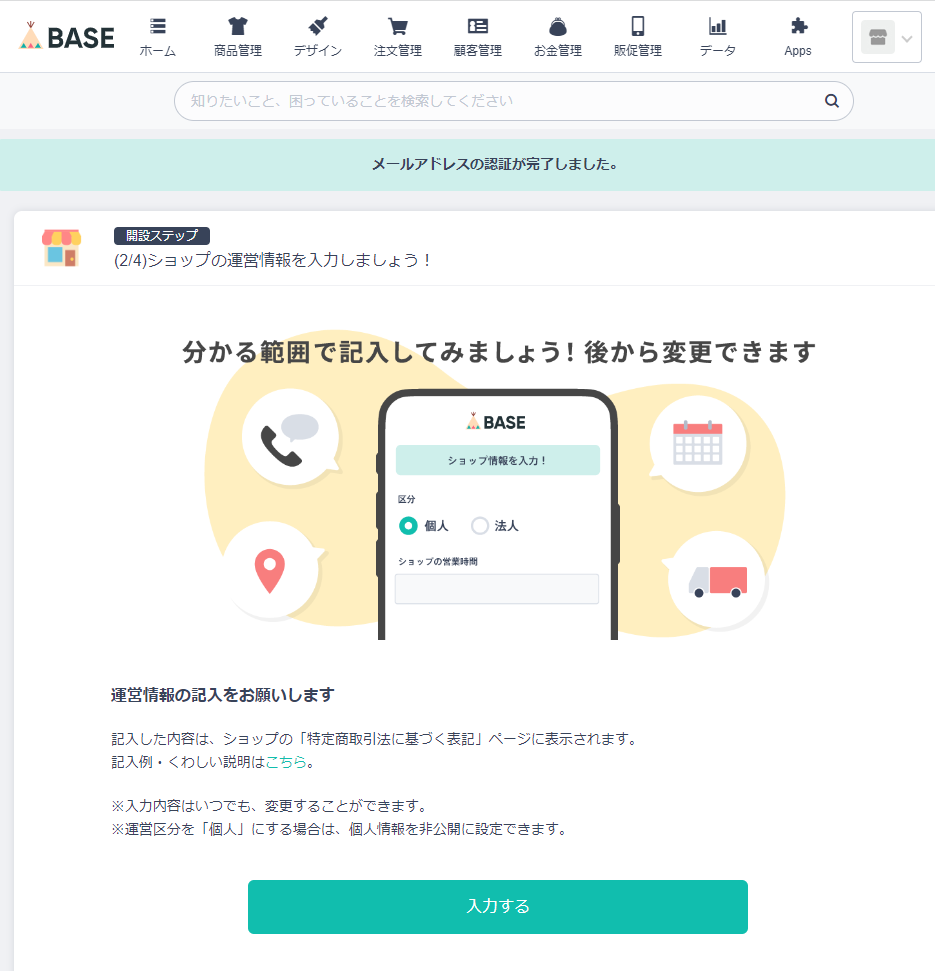This screenshot has height=971, width=935.
Task: Click the shop storefront step icon
Action: click(x=61, y=248)
